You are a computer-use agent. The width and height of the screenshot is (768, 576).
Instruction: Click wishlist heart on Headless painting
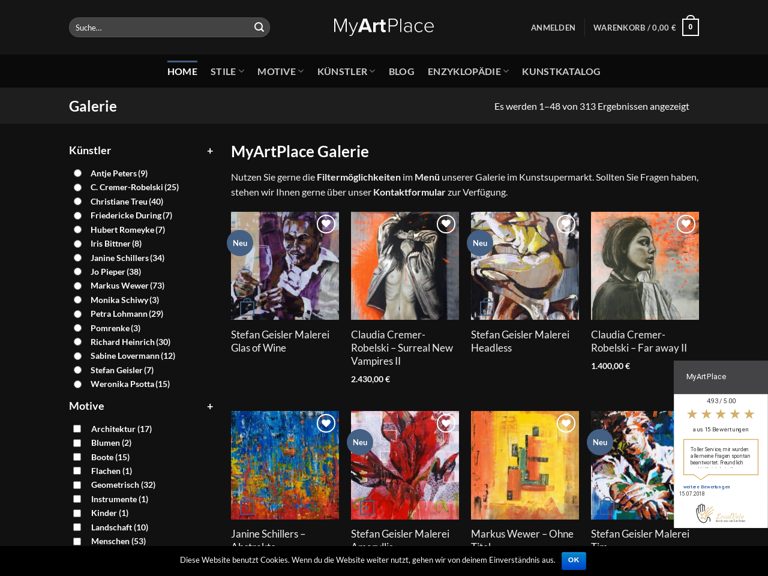coord(566,224)
